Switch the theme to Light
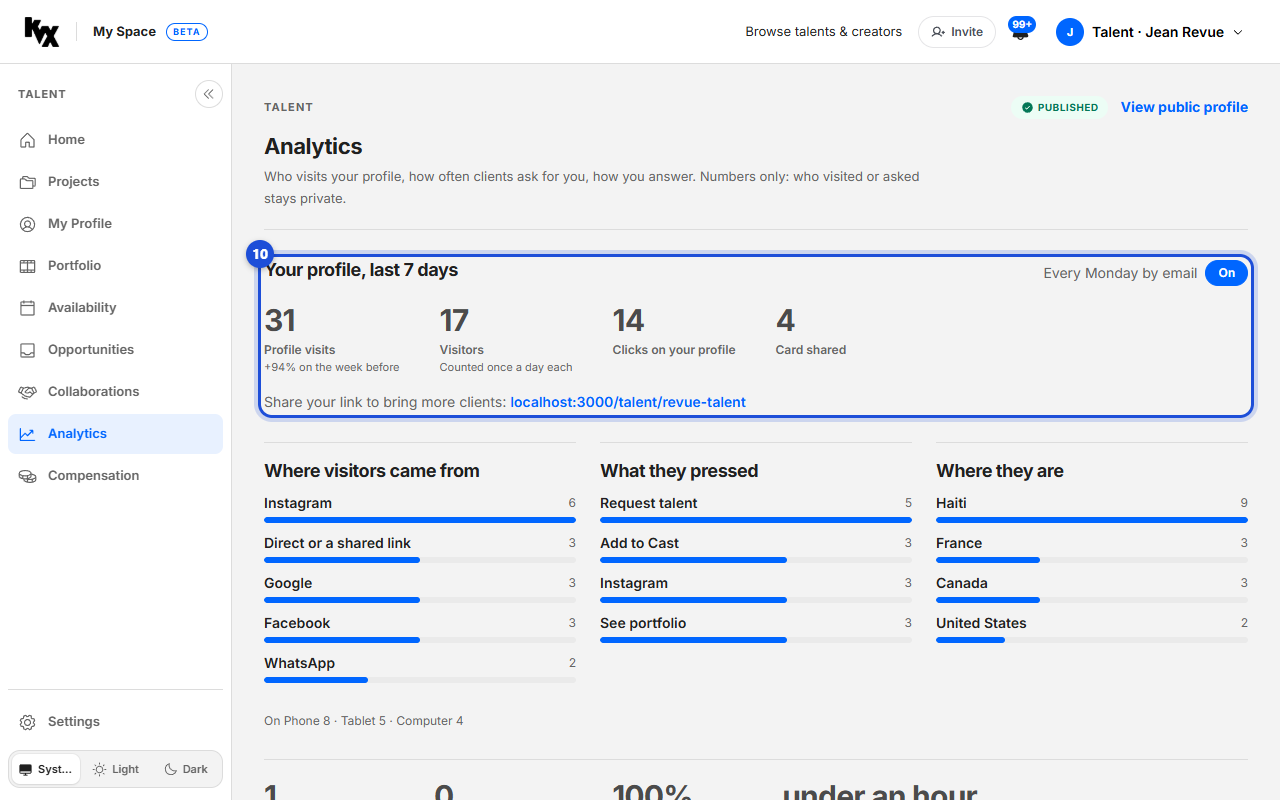Screen dimensions: 1280x800 116,769
